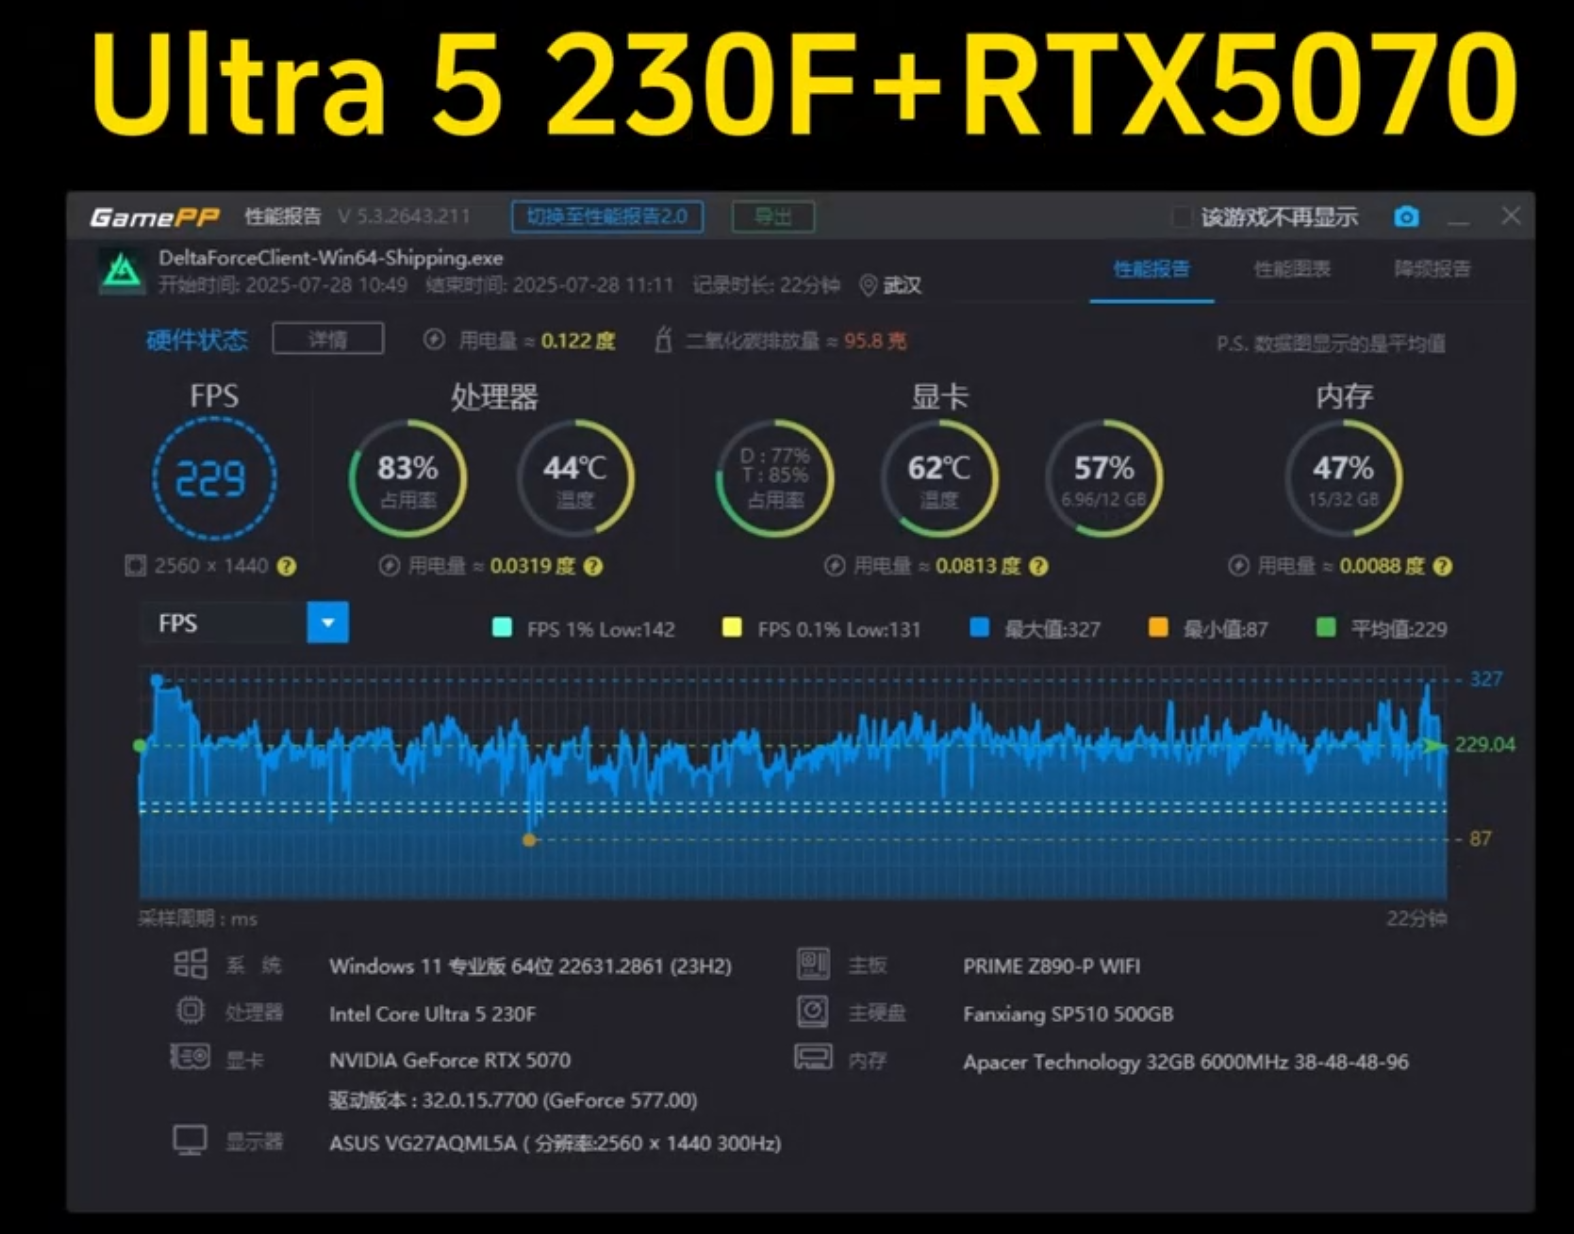The height and width of the screenshot is (1234, 1574).
Task: Click the GPU D:77% T:85% usage gauge
Action: (x=775, y=478)
